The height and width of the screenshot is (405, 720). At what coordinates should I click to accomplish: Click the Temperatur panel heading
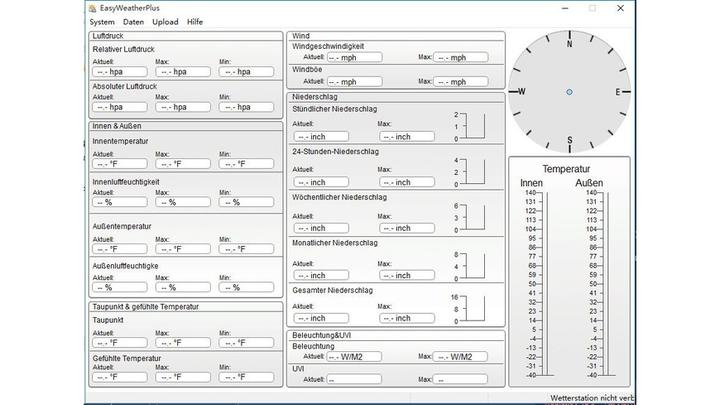click(x=566, y=169)
